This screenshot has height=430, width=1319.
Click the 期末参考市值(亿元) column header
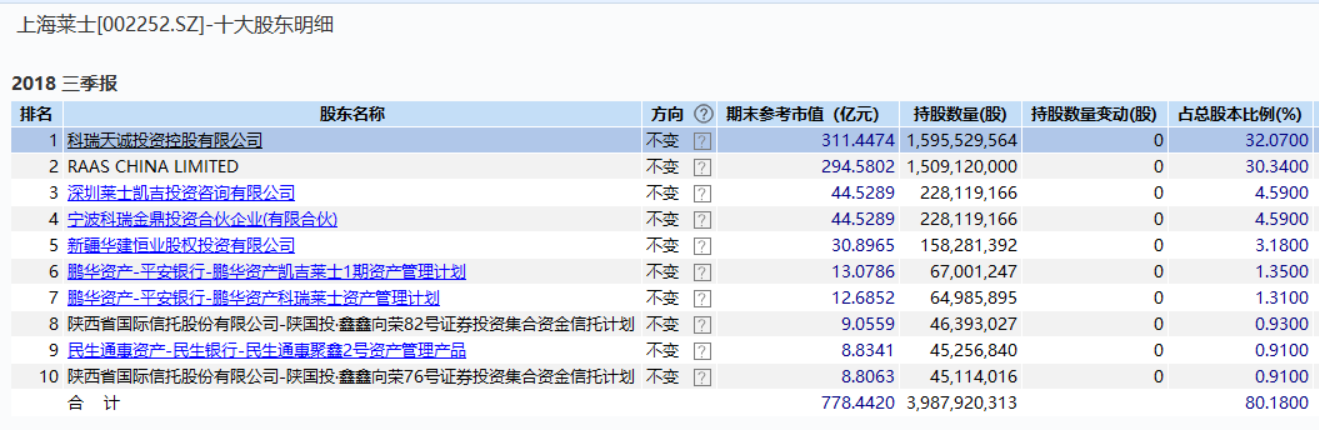802,114
